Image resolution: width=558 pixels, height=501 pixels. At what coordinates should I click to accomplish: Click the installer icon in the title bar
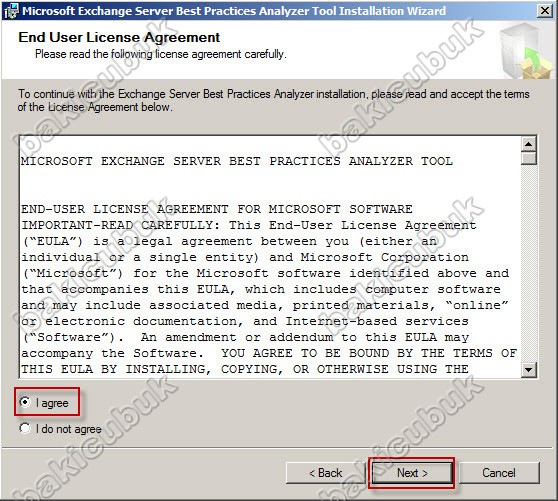11,11
